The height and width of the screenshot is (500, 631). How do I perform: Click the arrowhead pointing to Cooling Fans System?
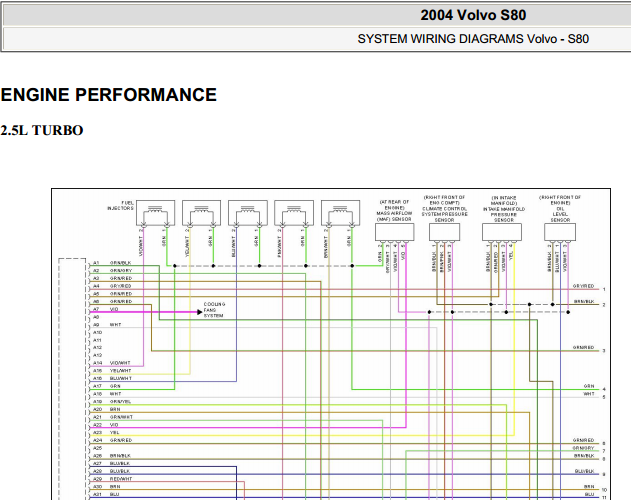(200, 312)
